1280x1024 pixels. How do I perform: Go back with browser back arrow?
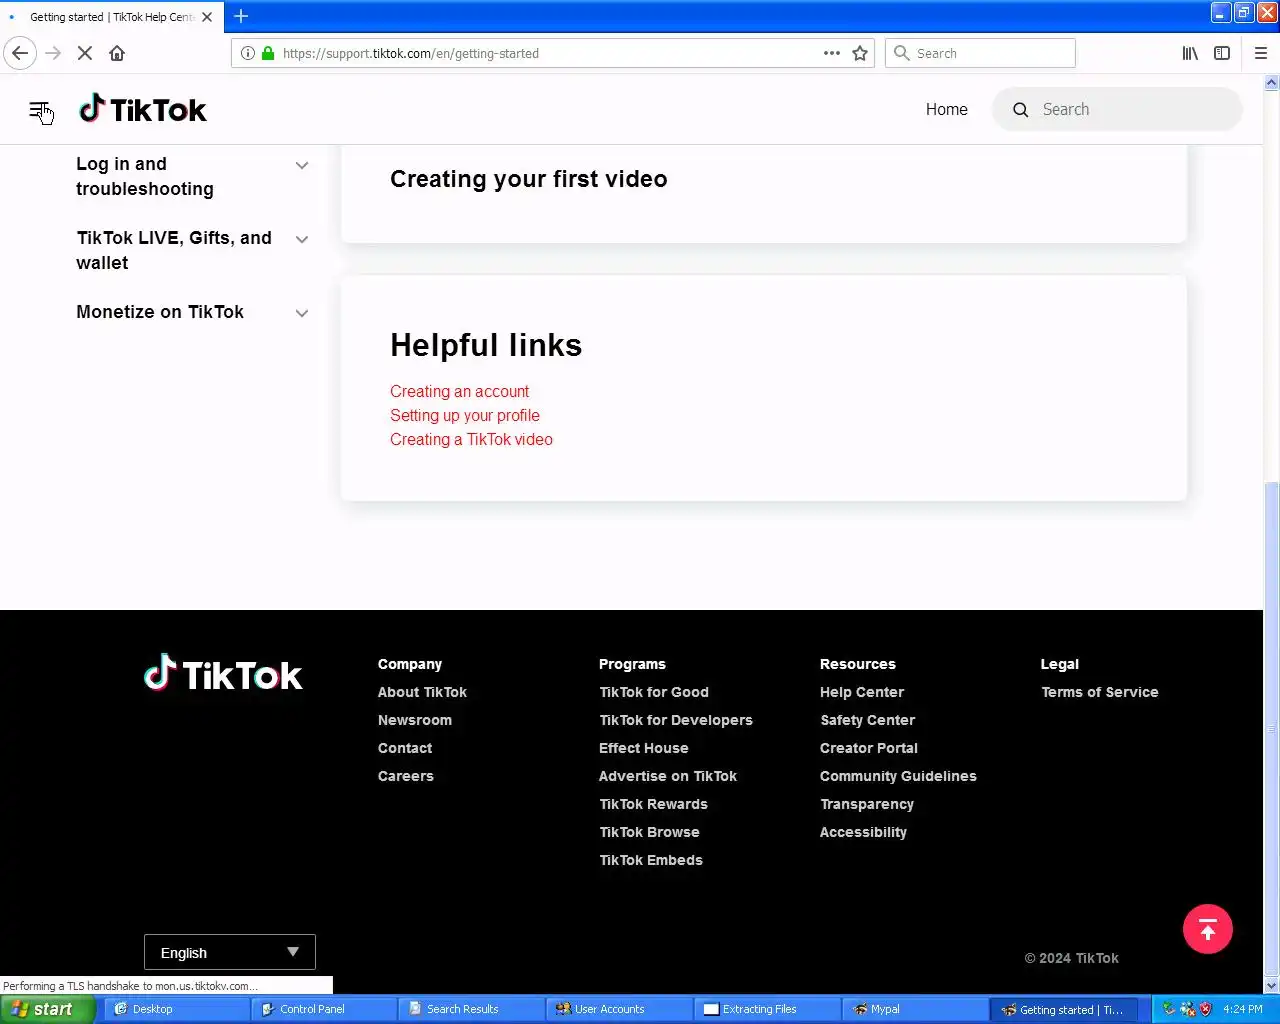[20, 53]
